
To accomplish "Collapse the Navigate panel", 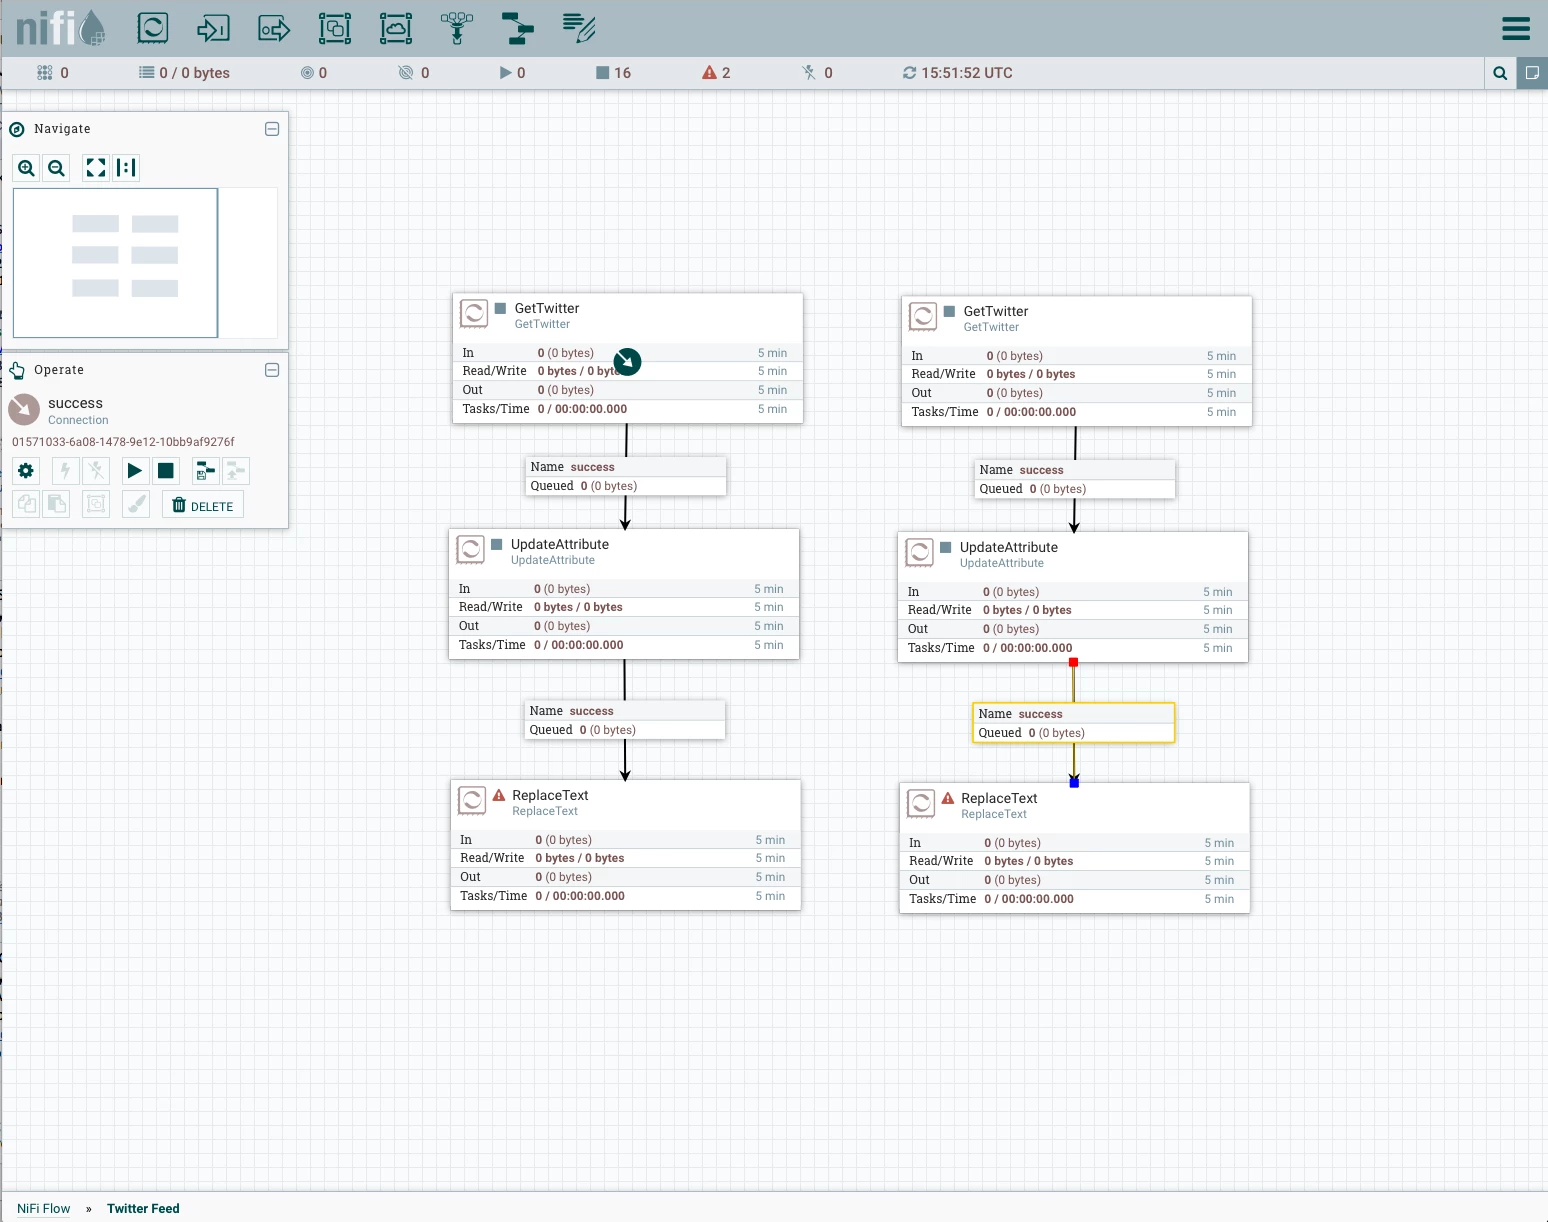I will pos(272,129).
